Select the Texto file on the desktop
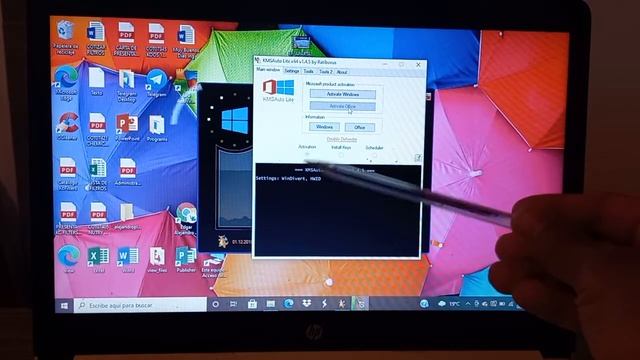 tap(96, 82)
